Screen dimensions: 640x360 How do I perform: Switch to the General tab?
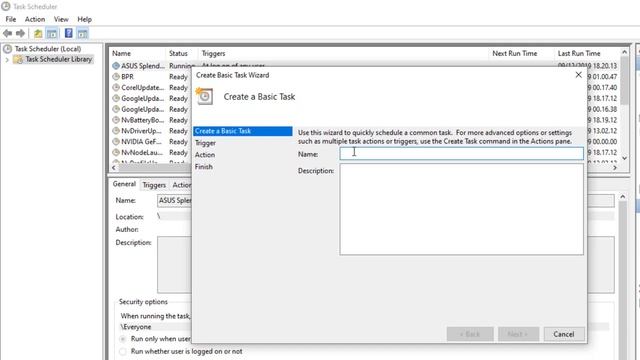(124, 184)
